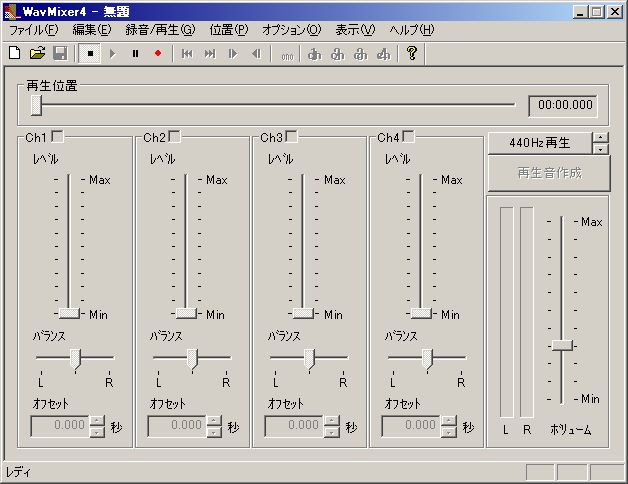Decrease Ch2 オフセット with the down arrow
Screen dimensions: 628x484
click(x=214, y=432)
